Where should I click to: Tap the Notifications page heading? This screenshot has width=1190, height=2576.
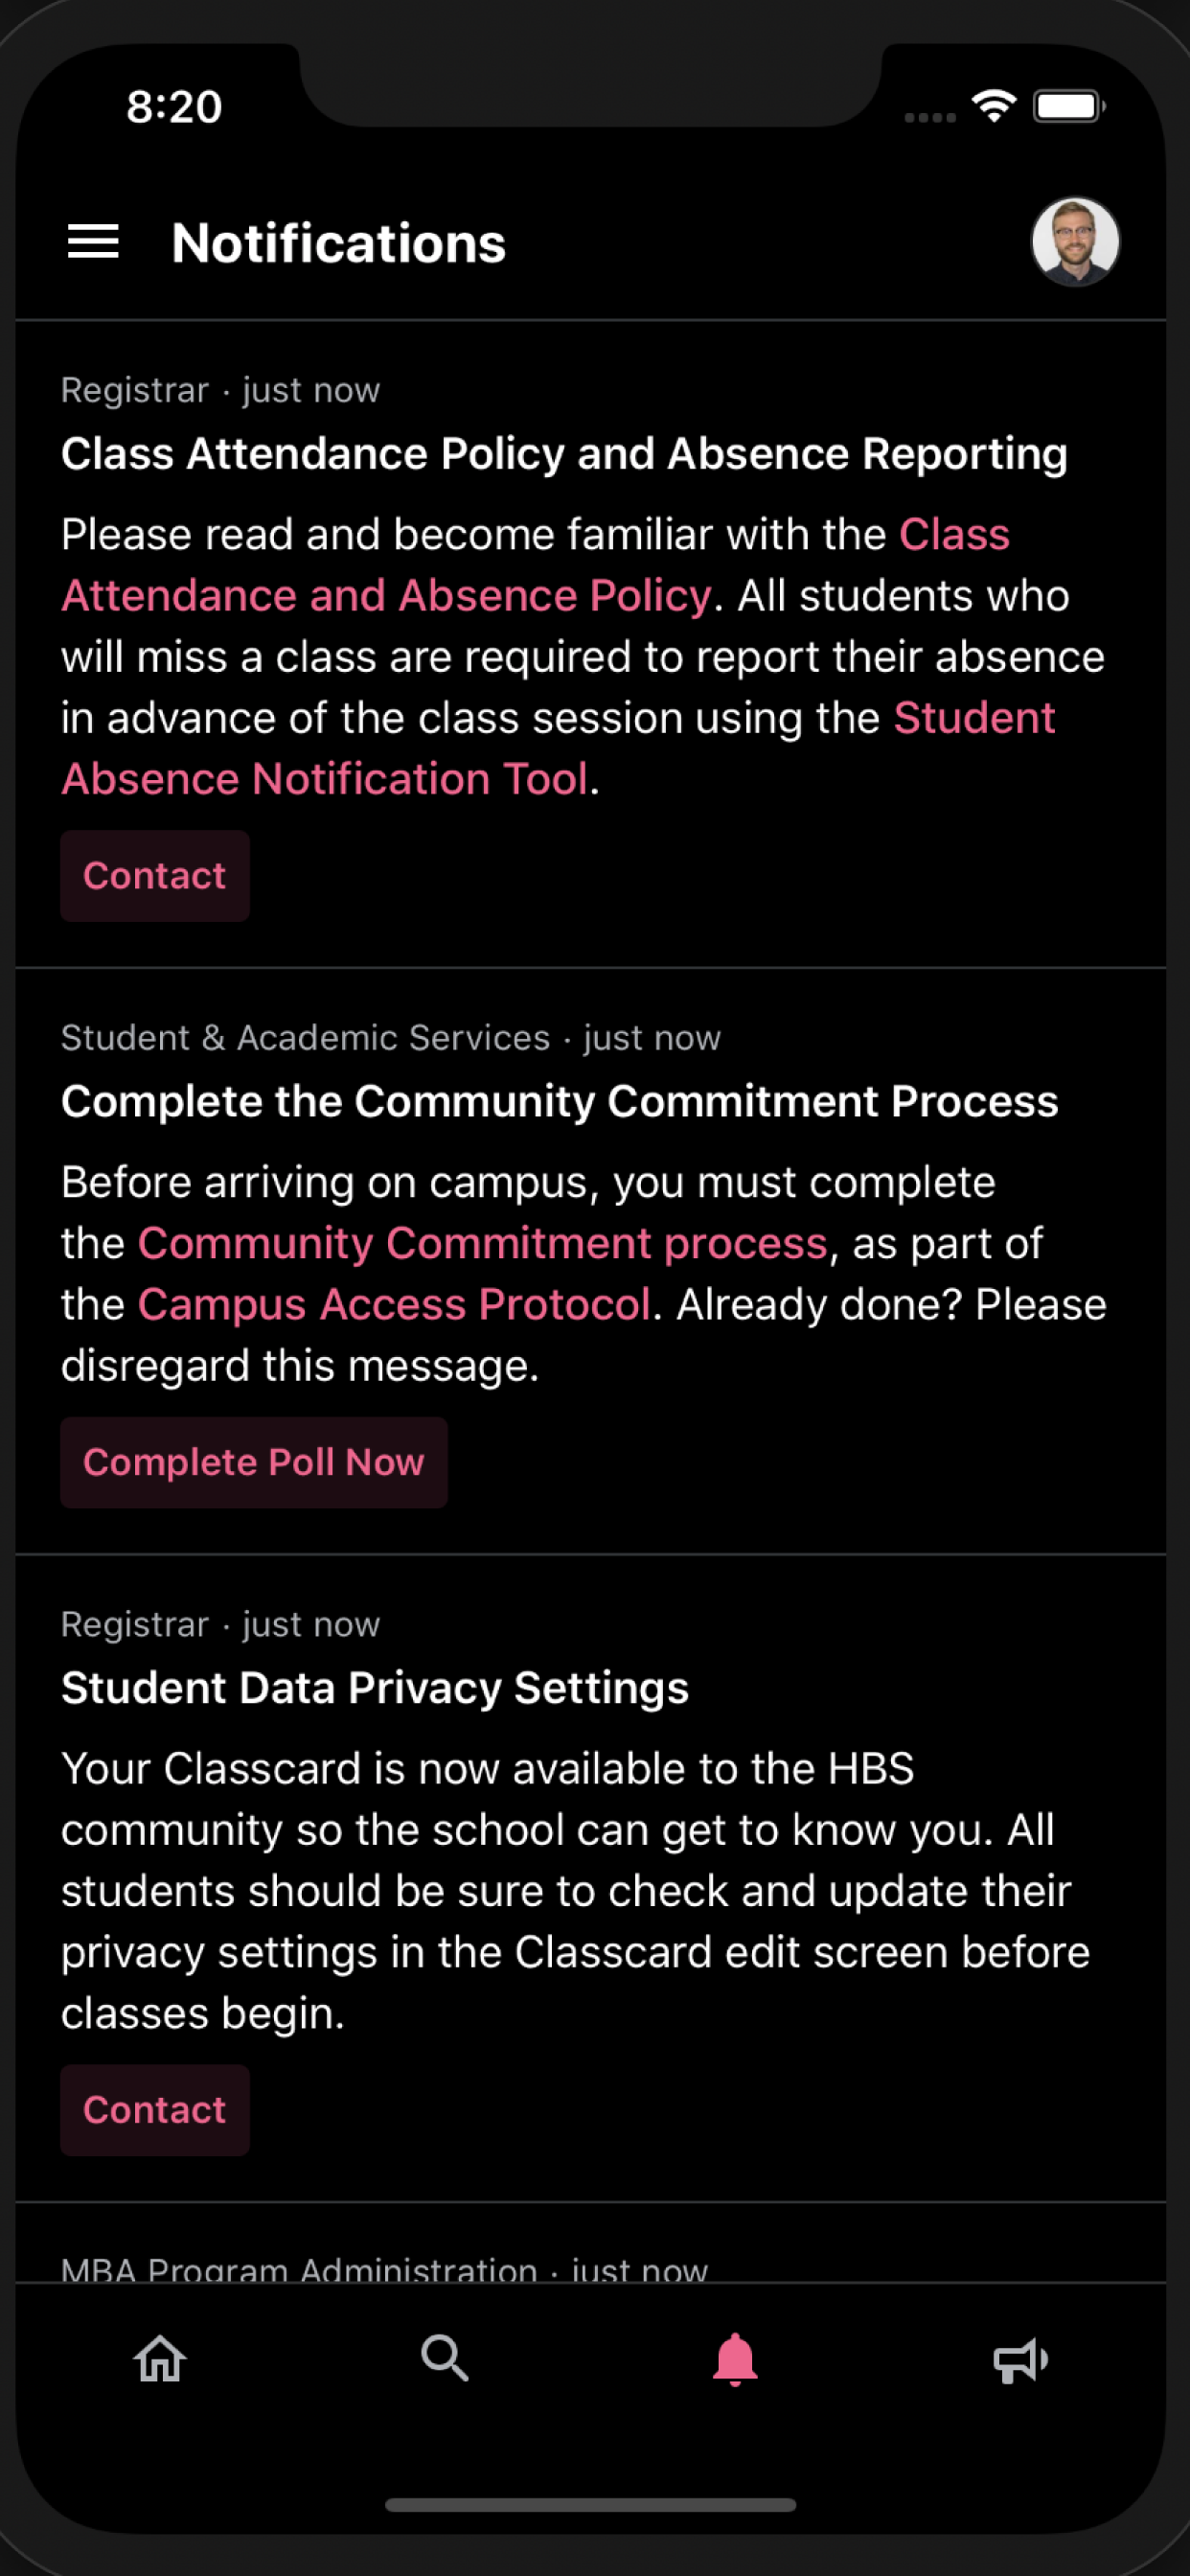click(x=338, y=243)
